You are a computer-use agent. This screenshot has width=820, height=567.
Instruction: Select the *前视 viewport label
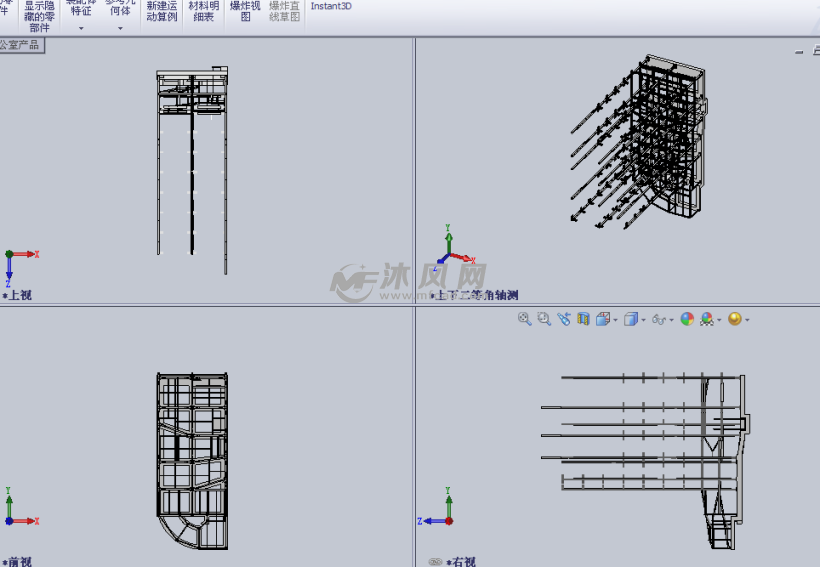point(17,562)
